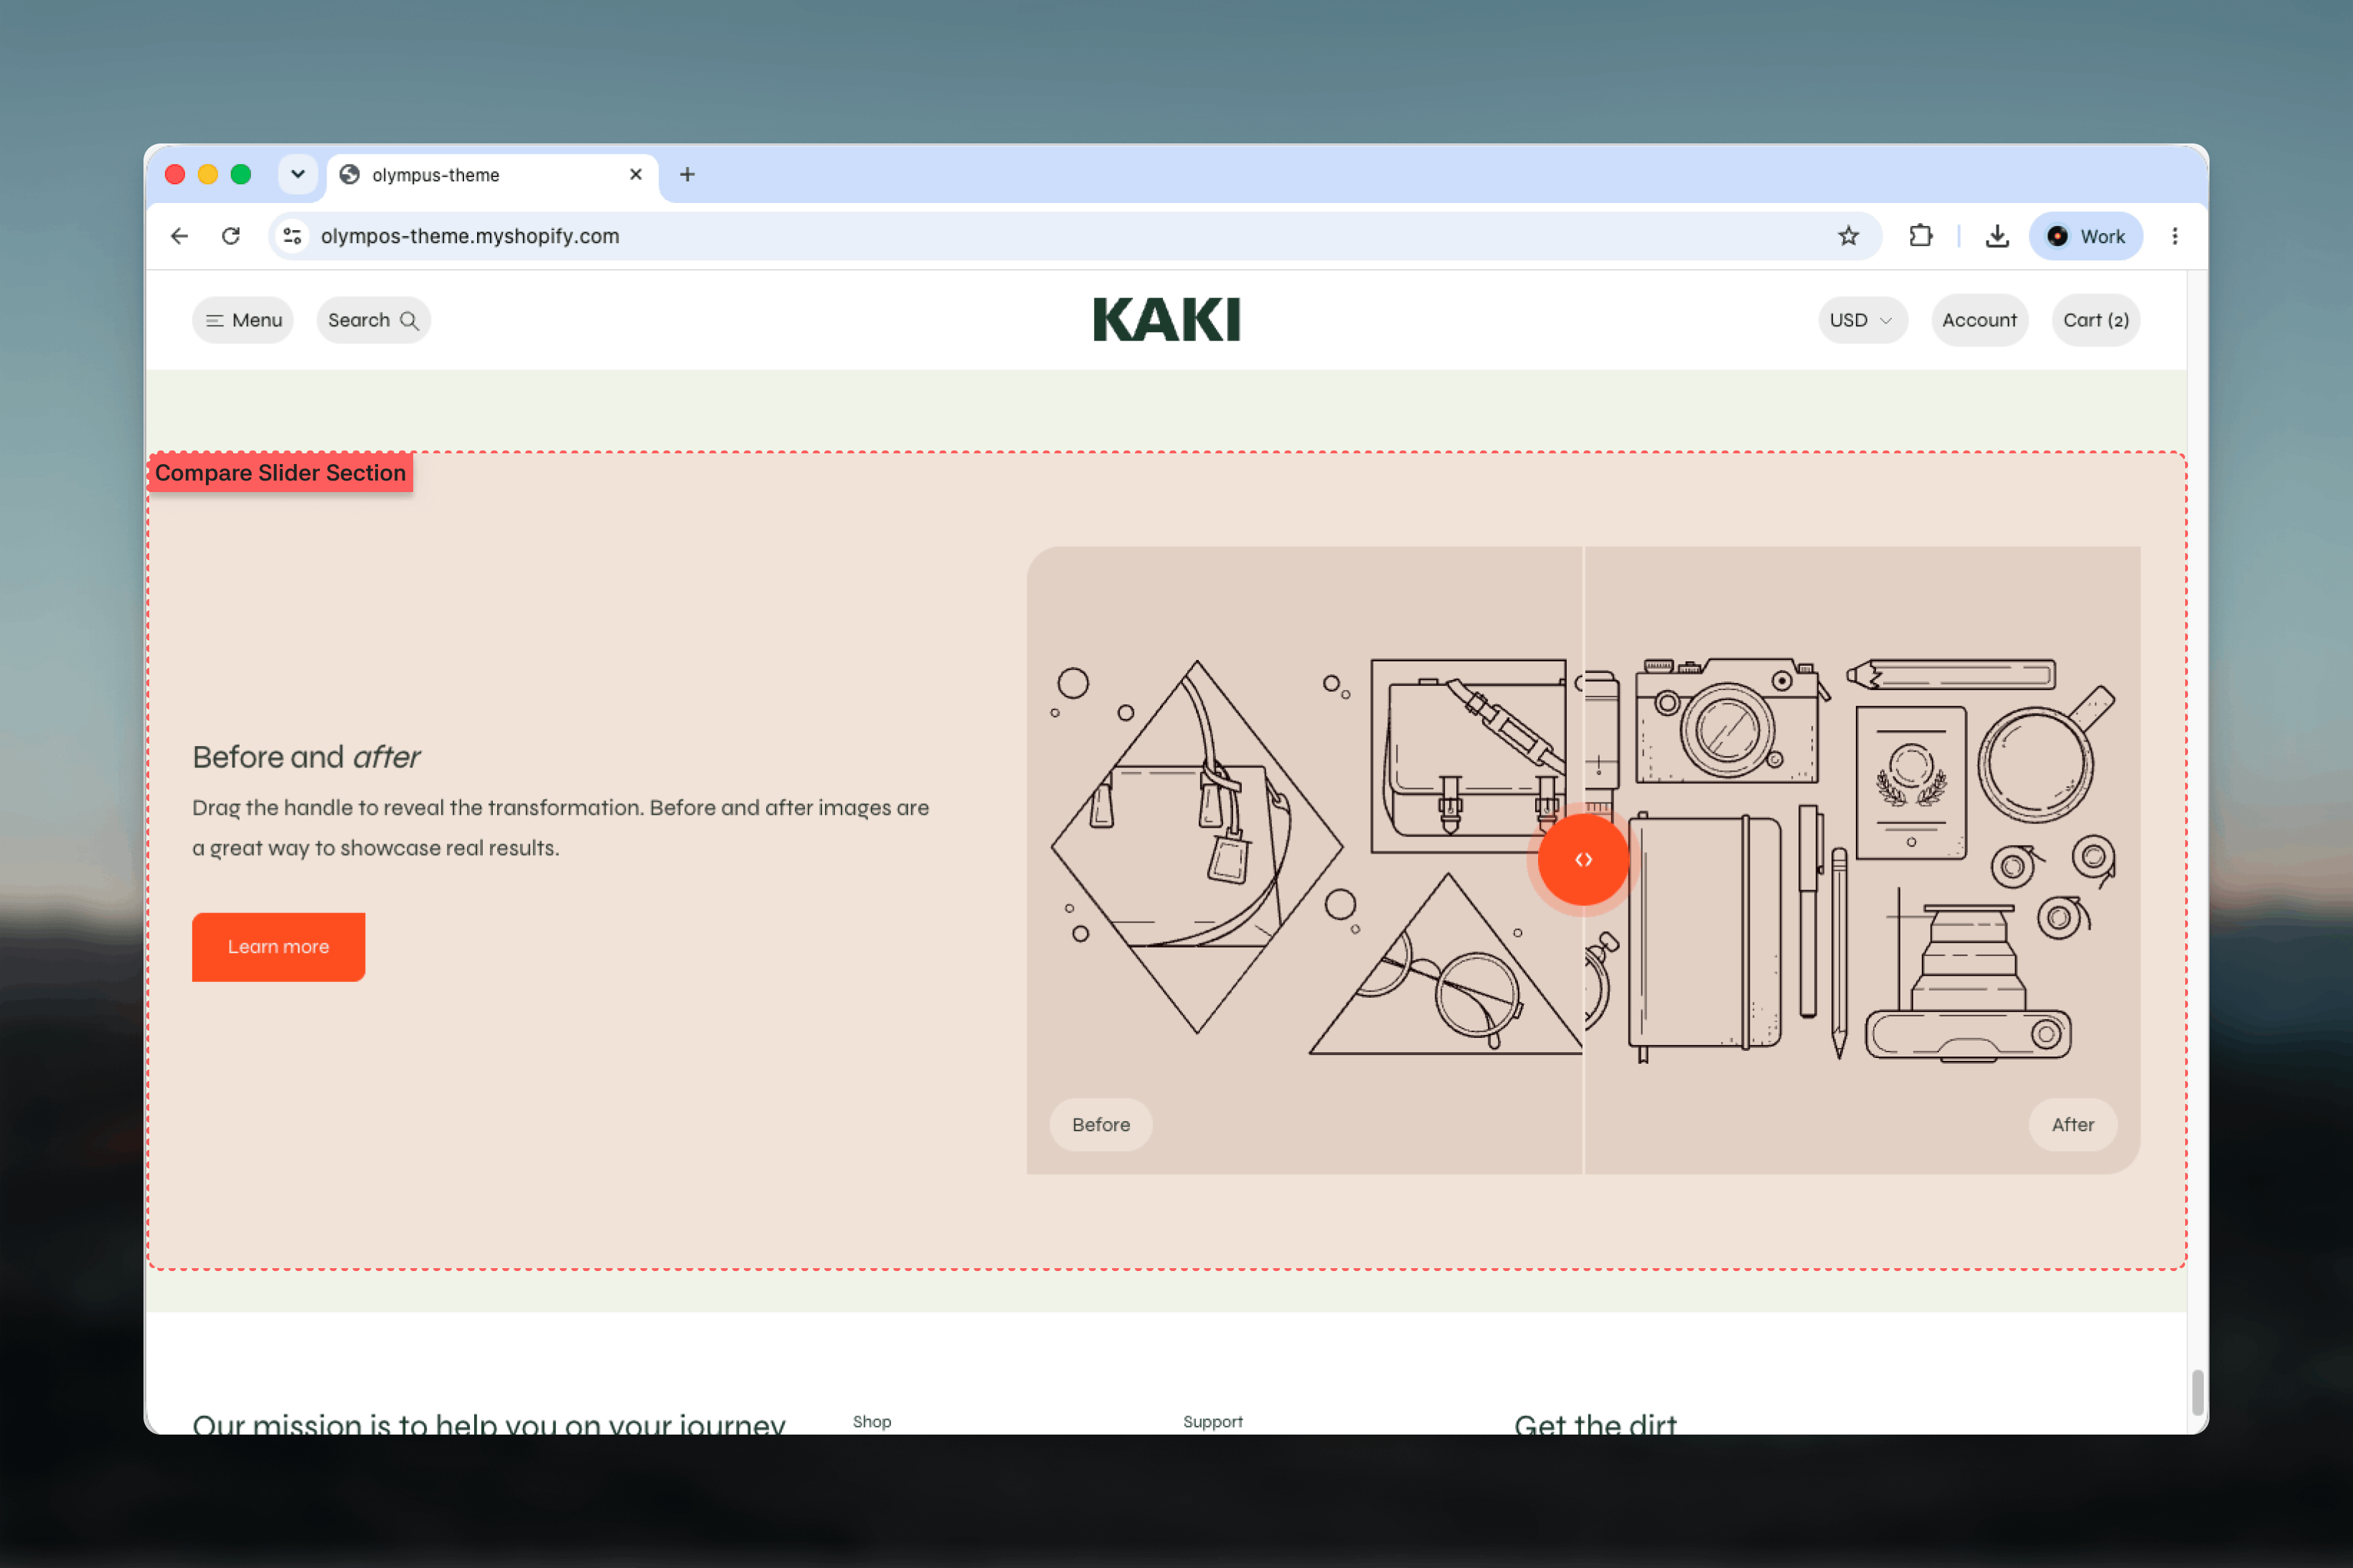Go to the Account page

coord(1979,320)
